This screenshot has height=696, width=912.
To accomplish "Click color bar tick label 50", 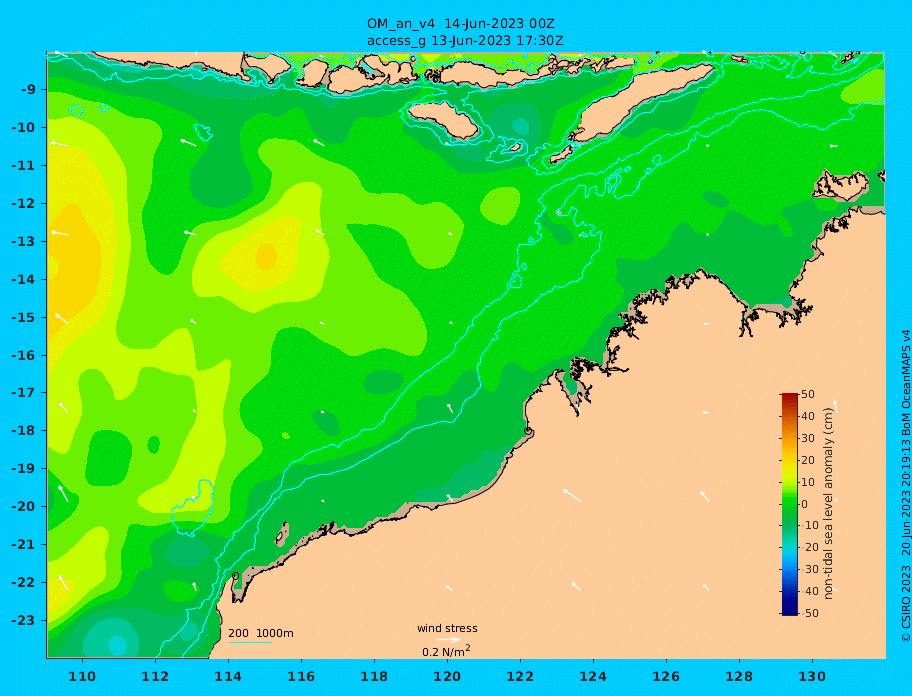I will (808, 394).
